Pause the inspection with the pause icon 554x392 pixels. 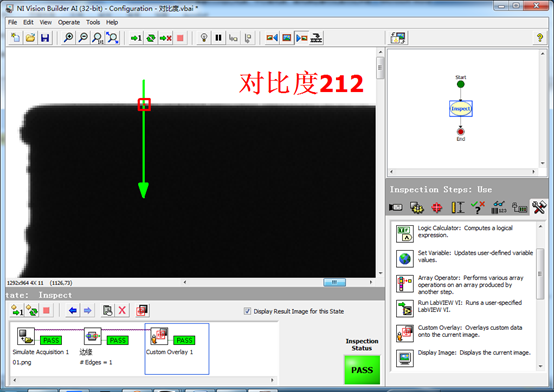(218, 38)
